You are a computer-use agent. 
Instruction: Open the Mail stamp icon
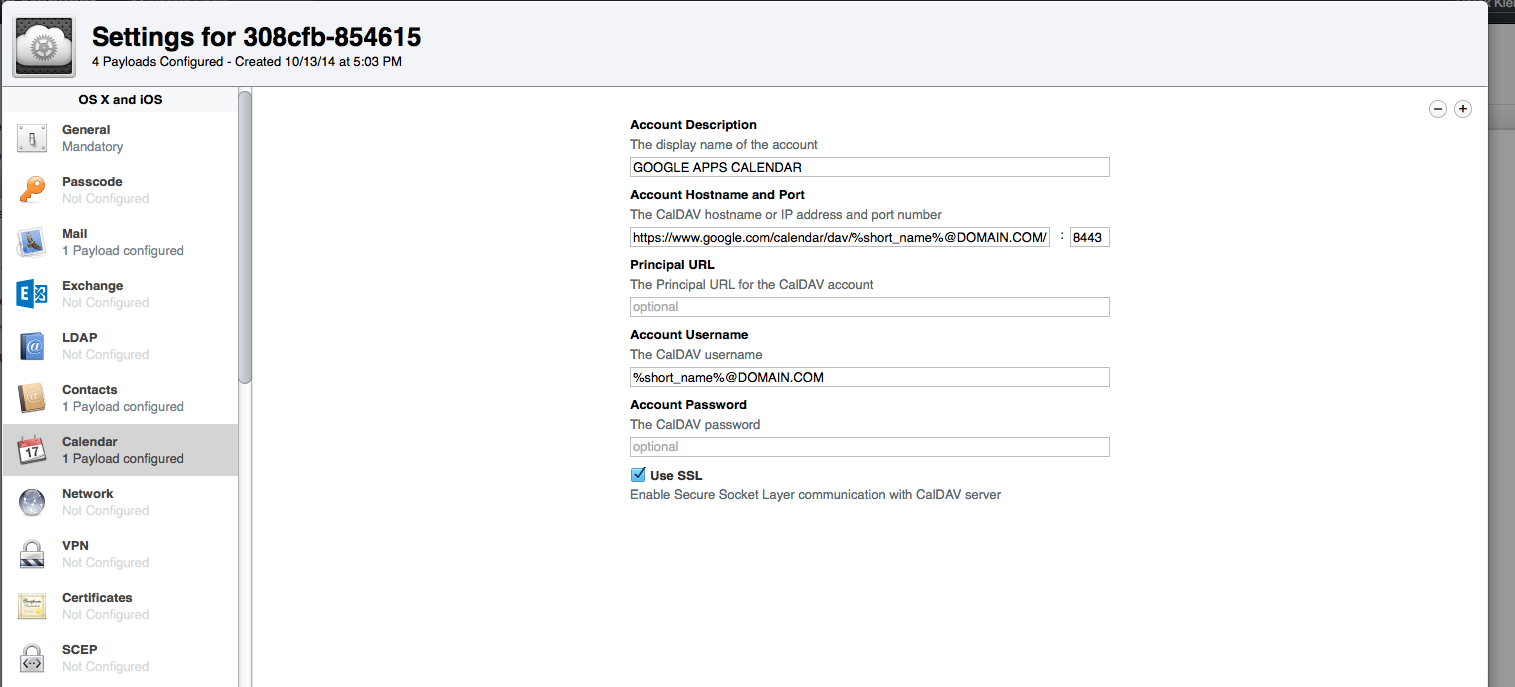[32, 242]
